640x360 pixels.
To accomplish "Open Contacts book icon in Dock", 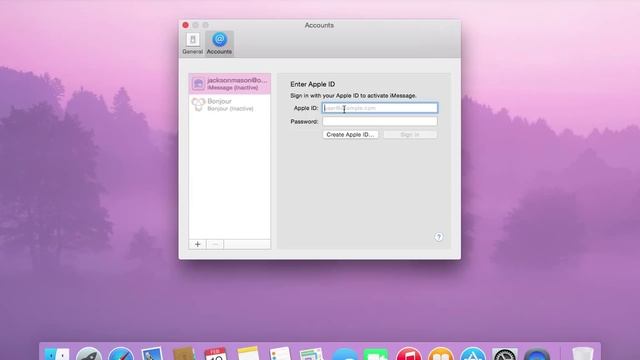I will pos(184,354).
